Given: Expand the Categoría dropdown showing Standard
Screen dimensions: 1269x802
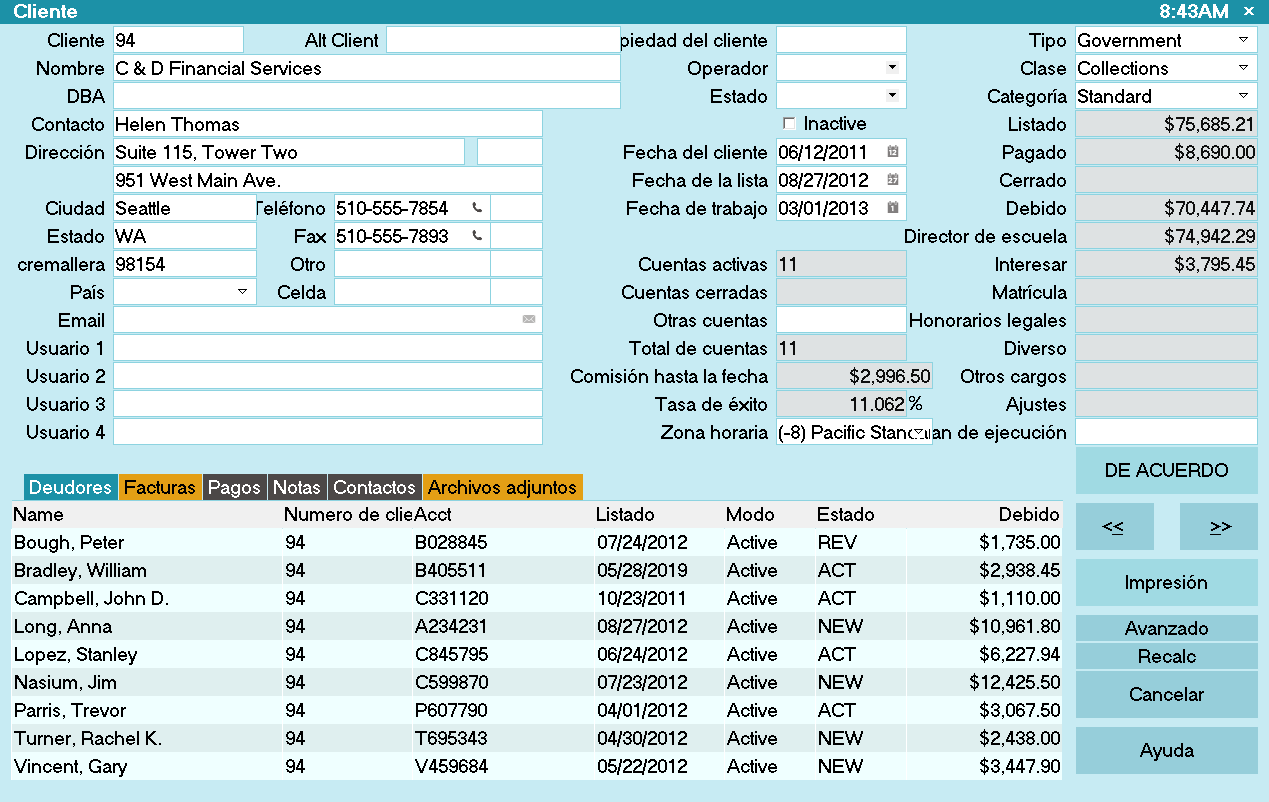Looking at the screenshot, I should pyautogui.click(x=1243, y=96).
